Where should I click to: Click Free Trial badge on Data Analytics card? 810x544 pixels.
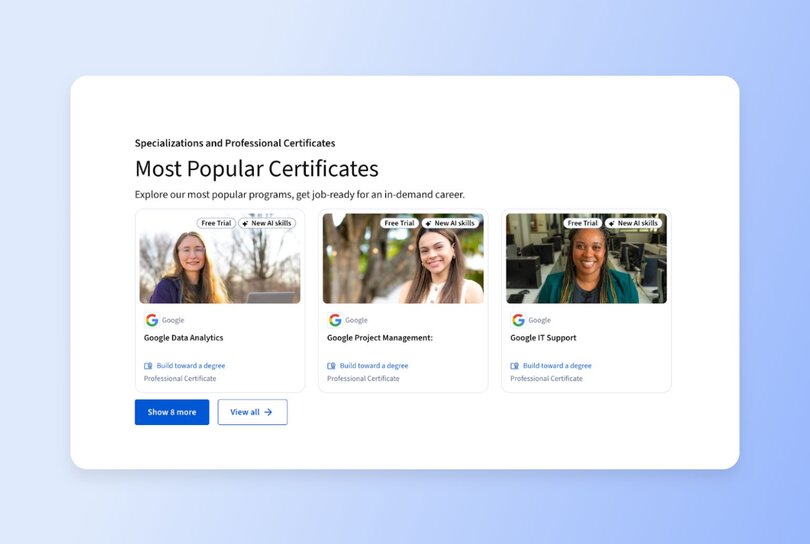216,223
